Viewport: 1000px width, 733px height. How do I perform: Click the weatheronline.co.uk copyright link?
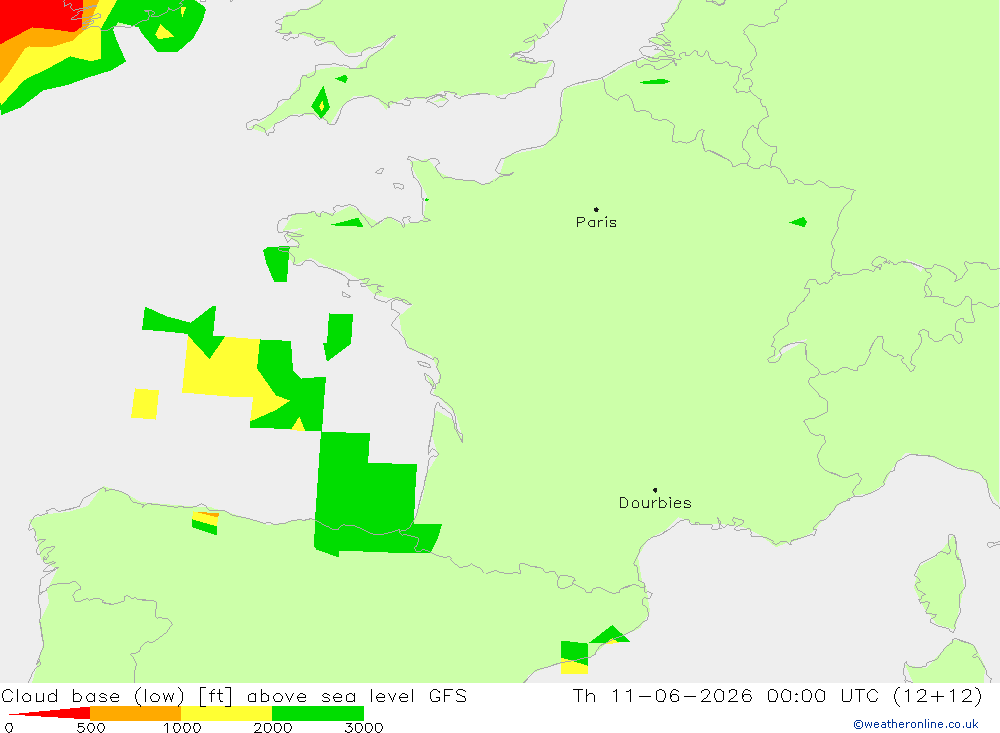pos(916,724)
